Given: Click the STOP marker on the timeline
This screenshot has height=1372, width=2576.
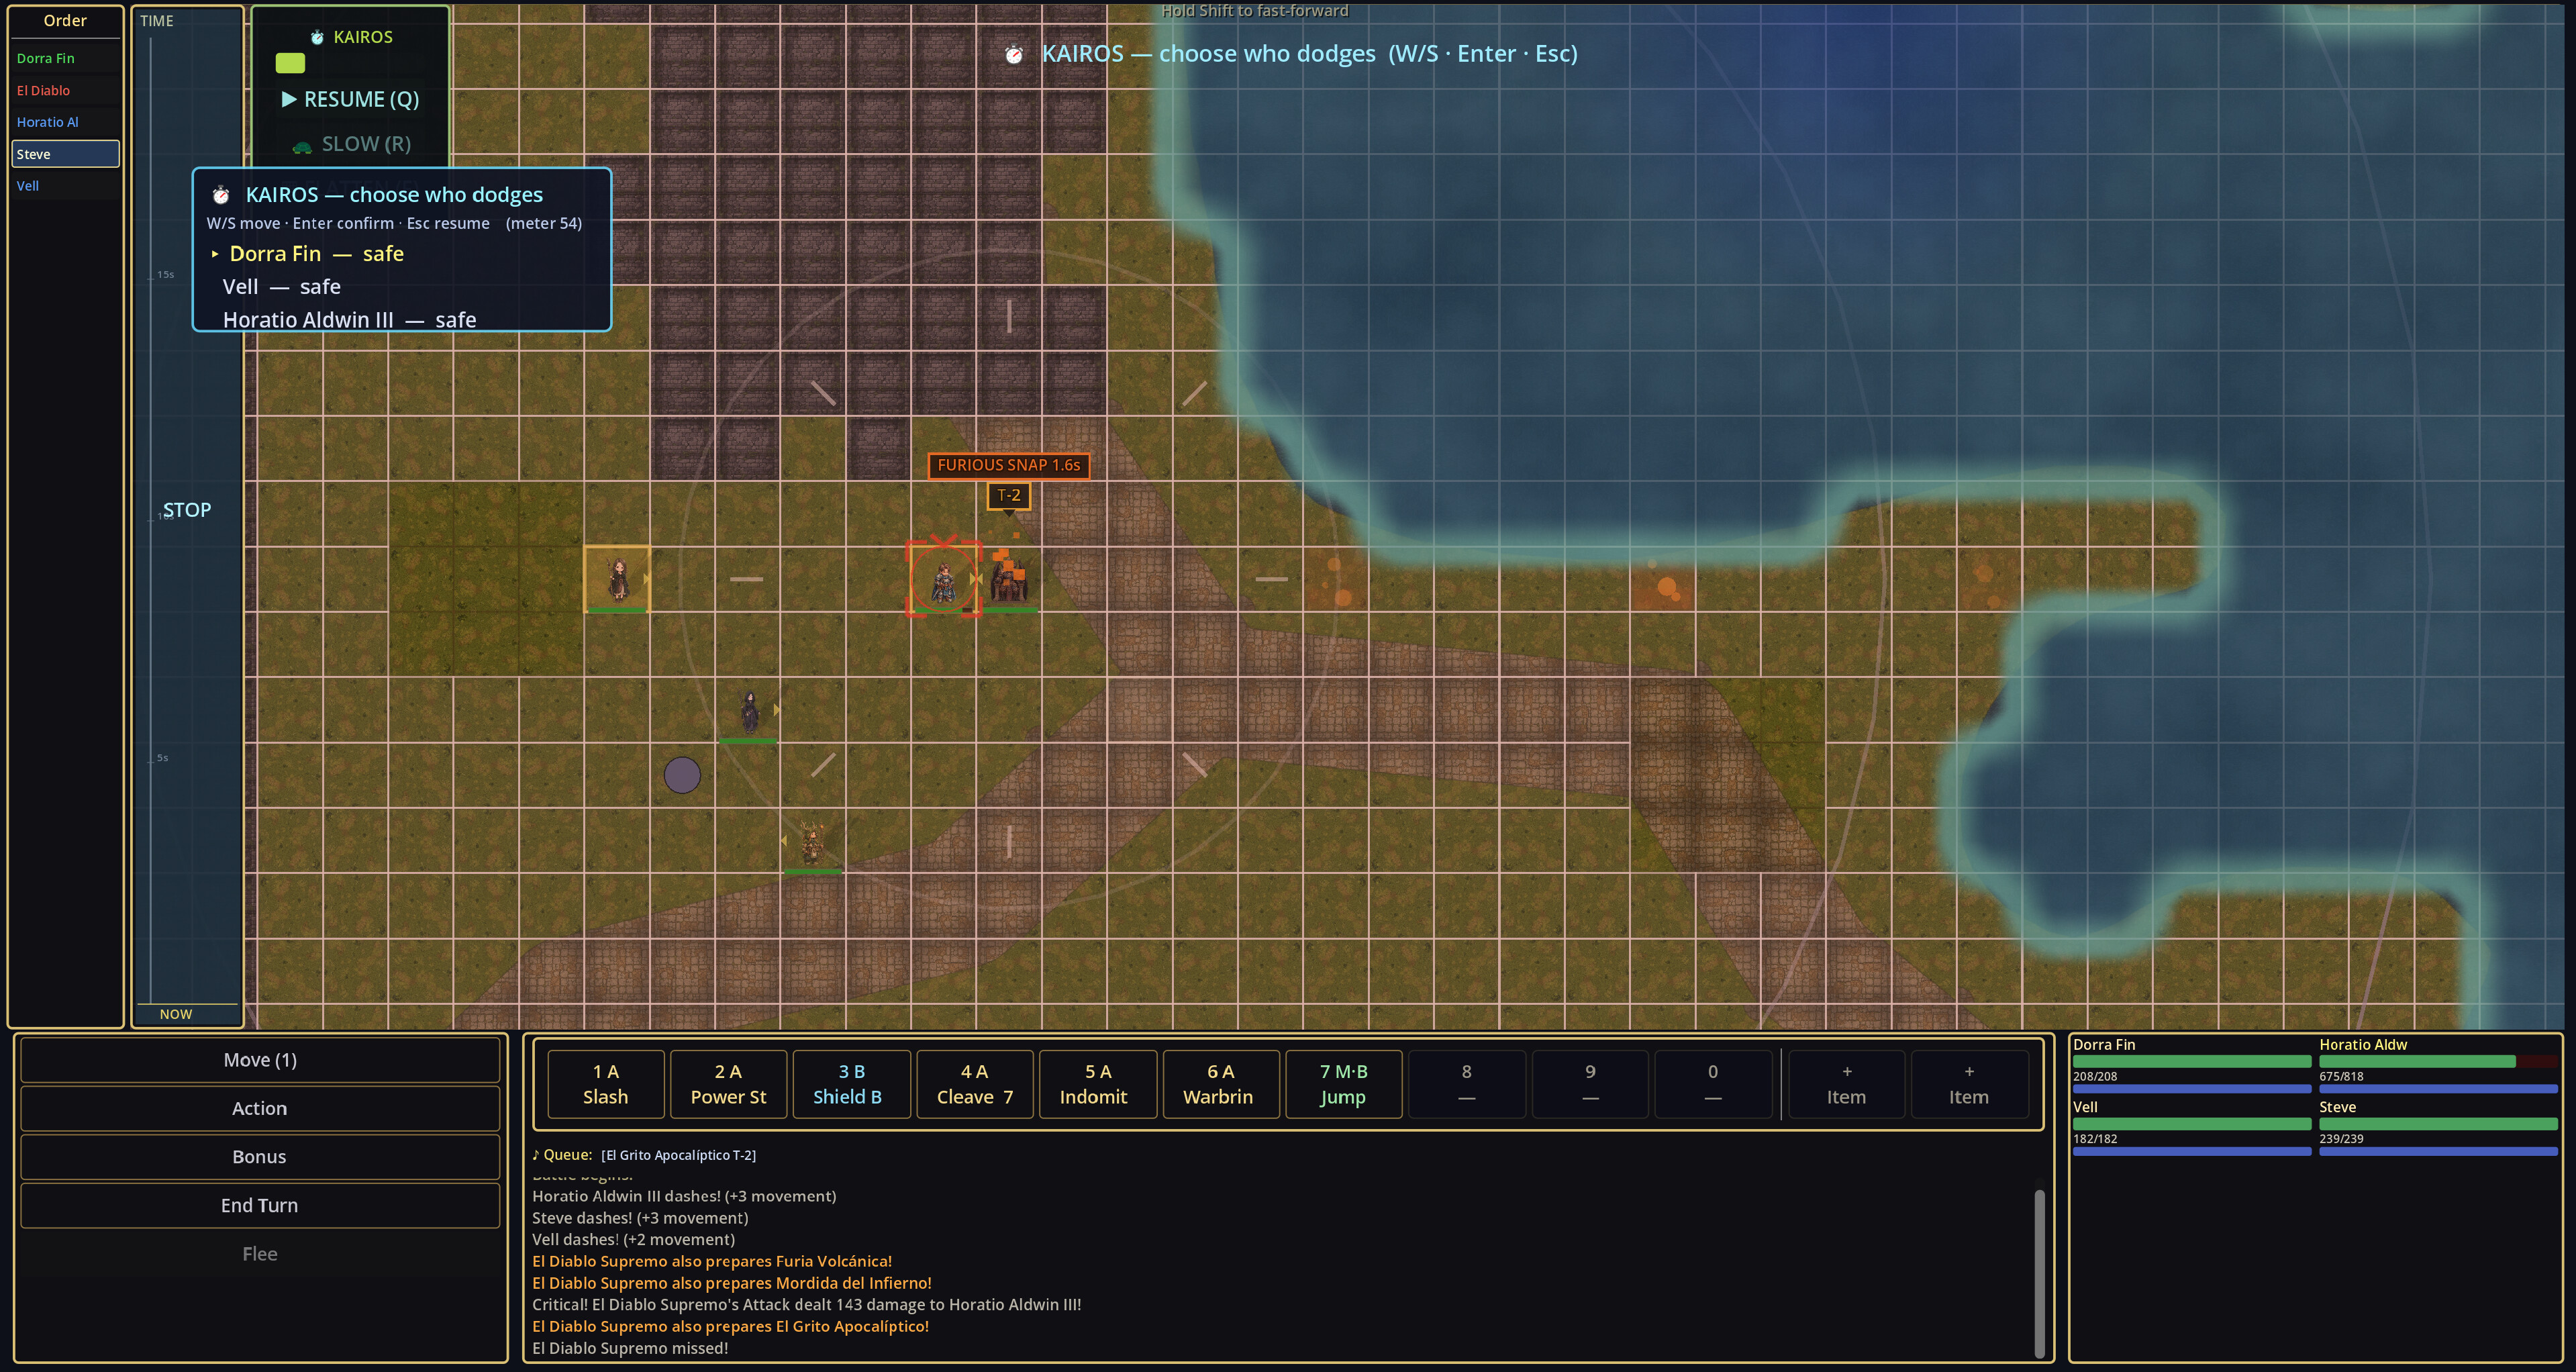Looking at the screenshot, I should pos(187,510).
